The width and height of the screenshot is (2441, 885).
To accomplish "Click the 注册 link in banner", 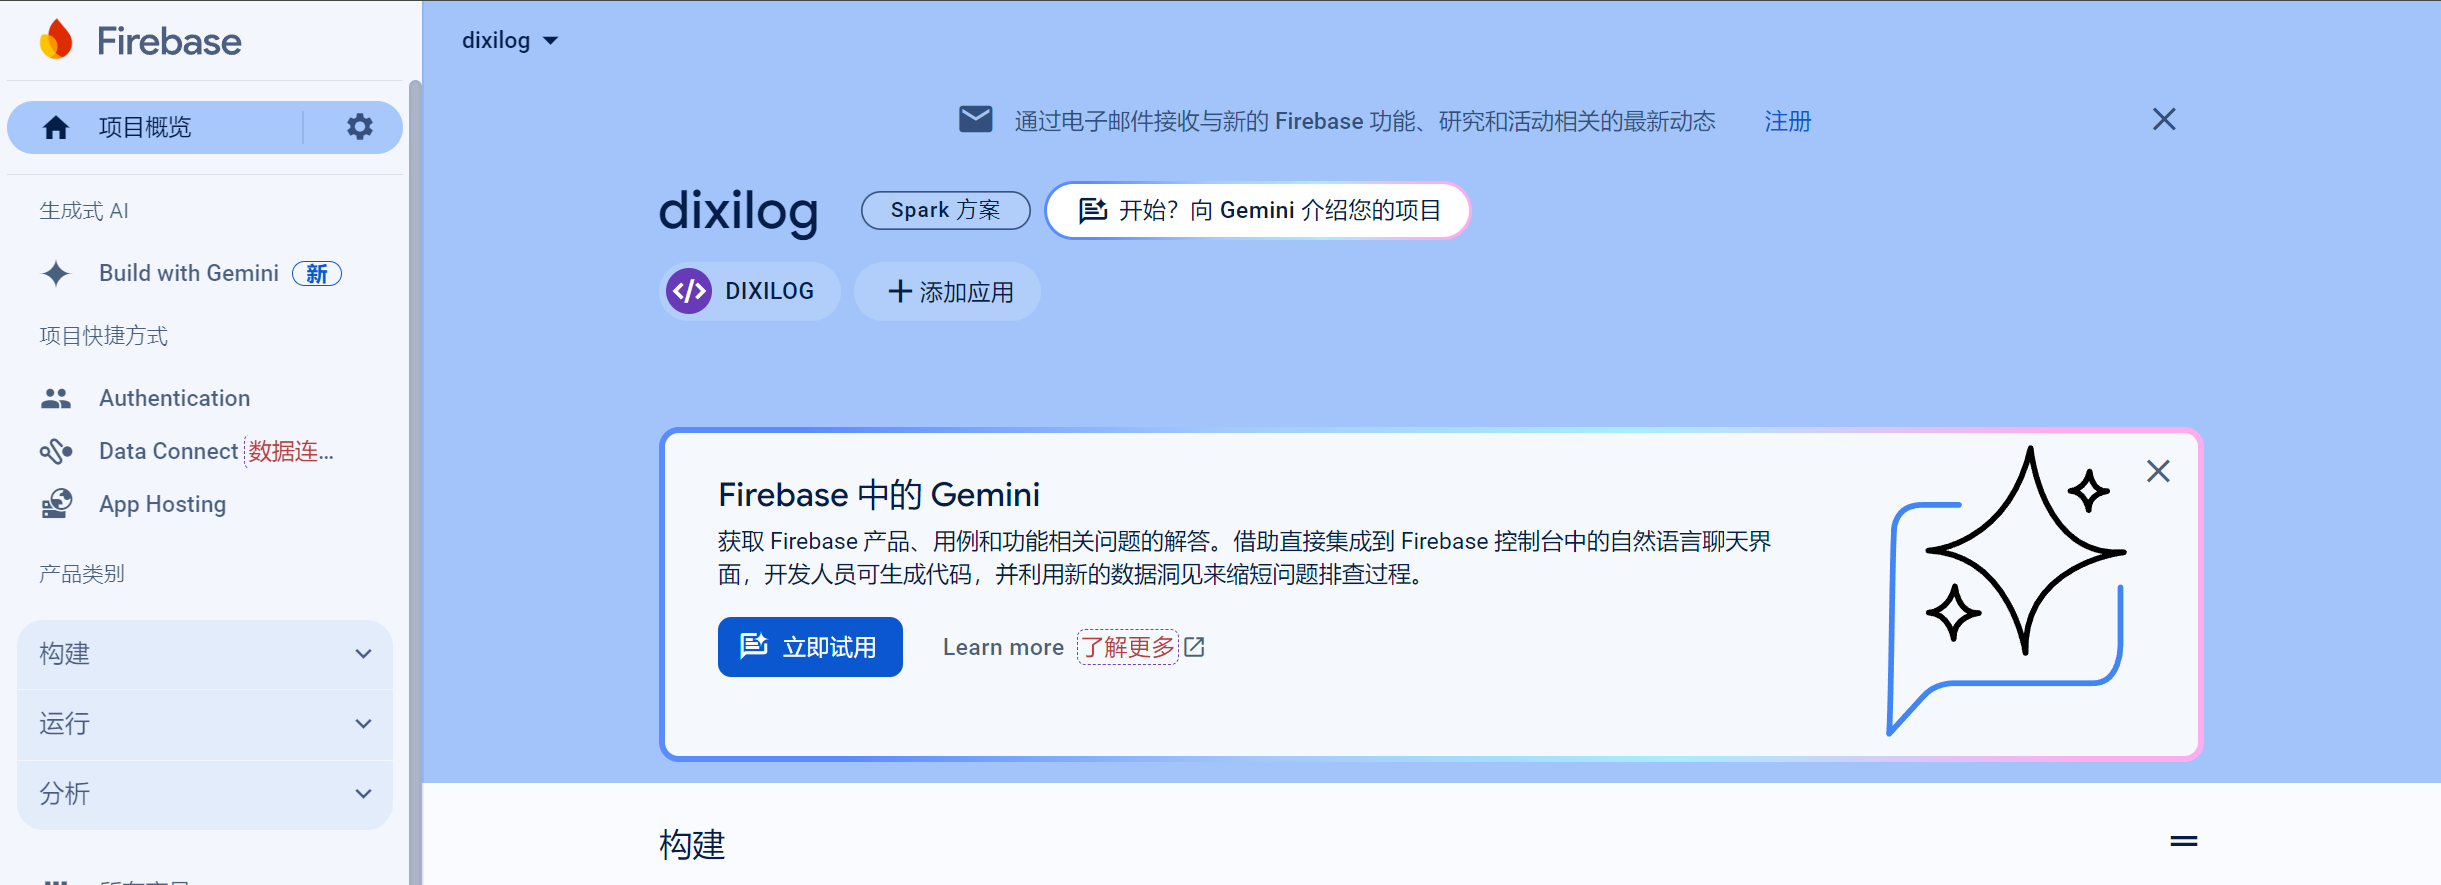I will click(x=1788, y=121).
